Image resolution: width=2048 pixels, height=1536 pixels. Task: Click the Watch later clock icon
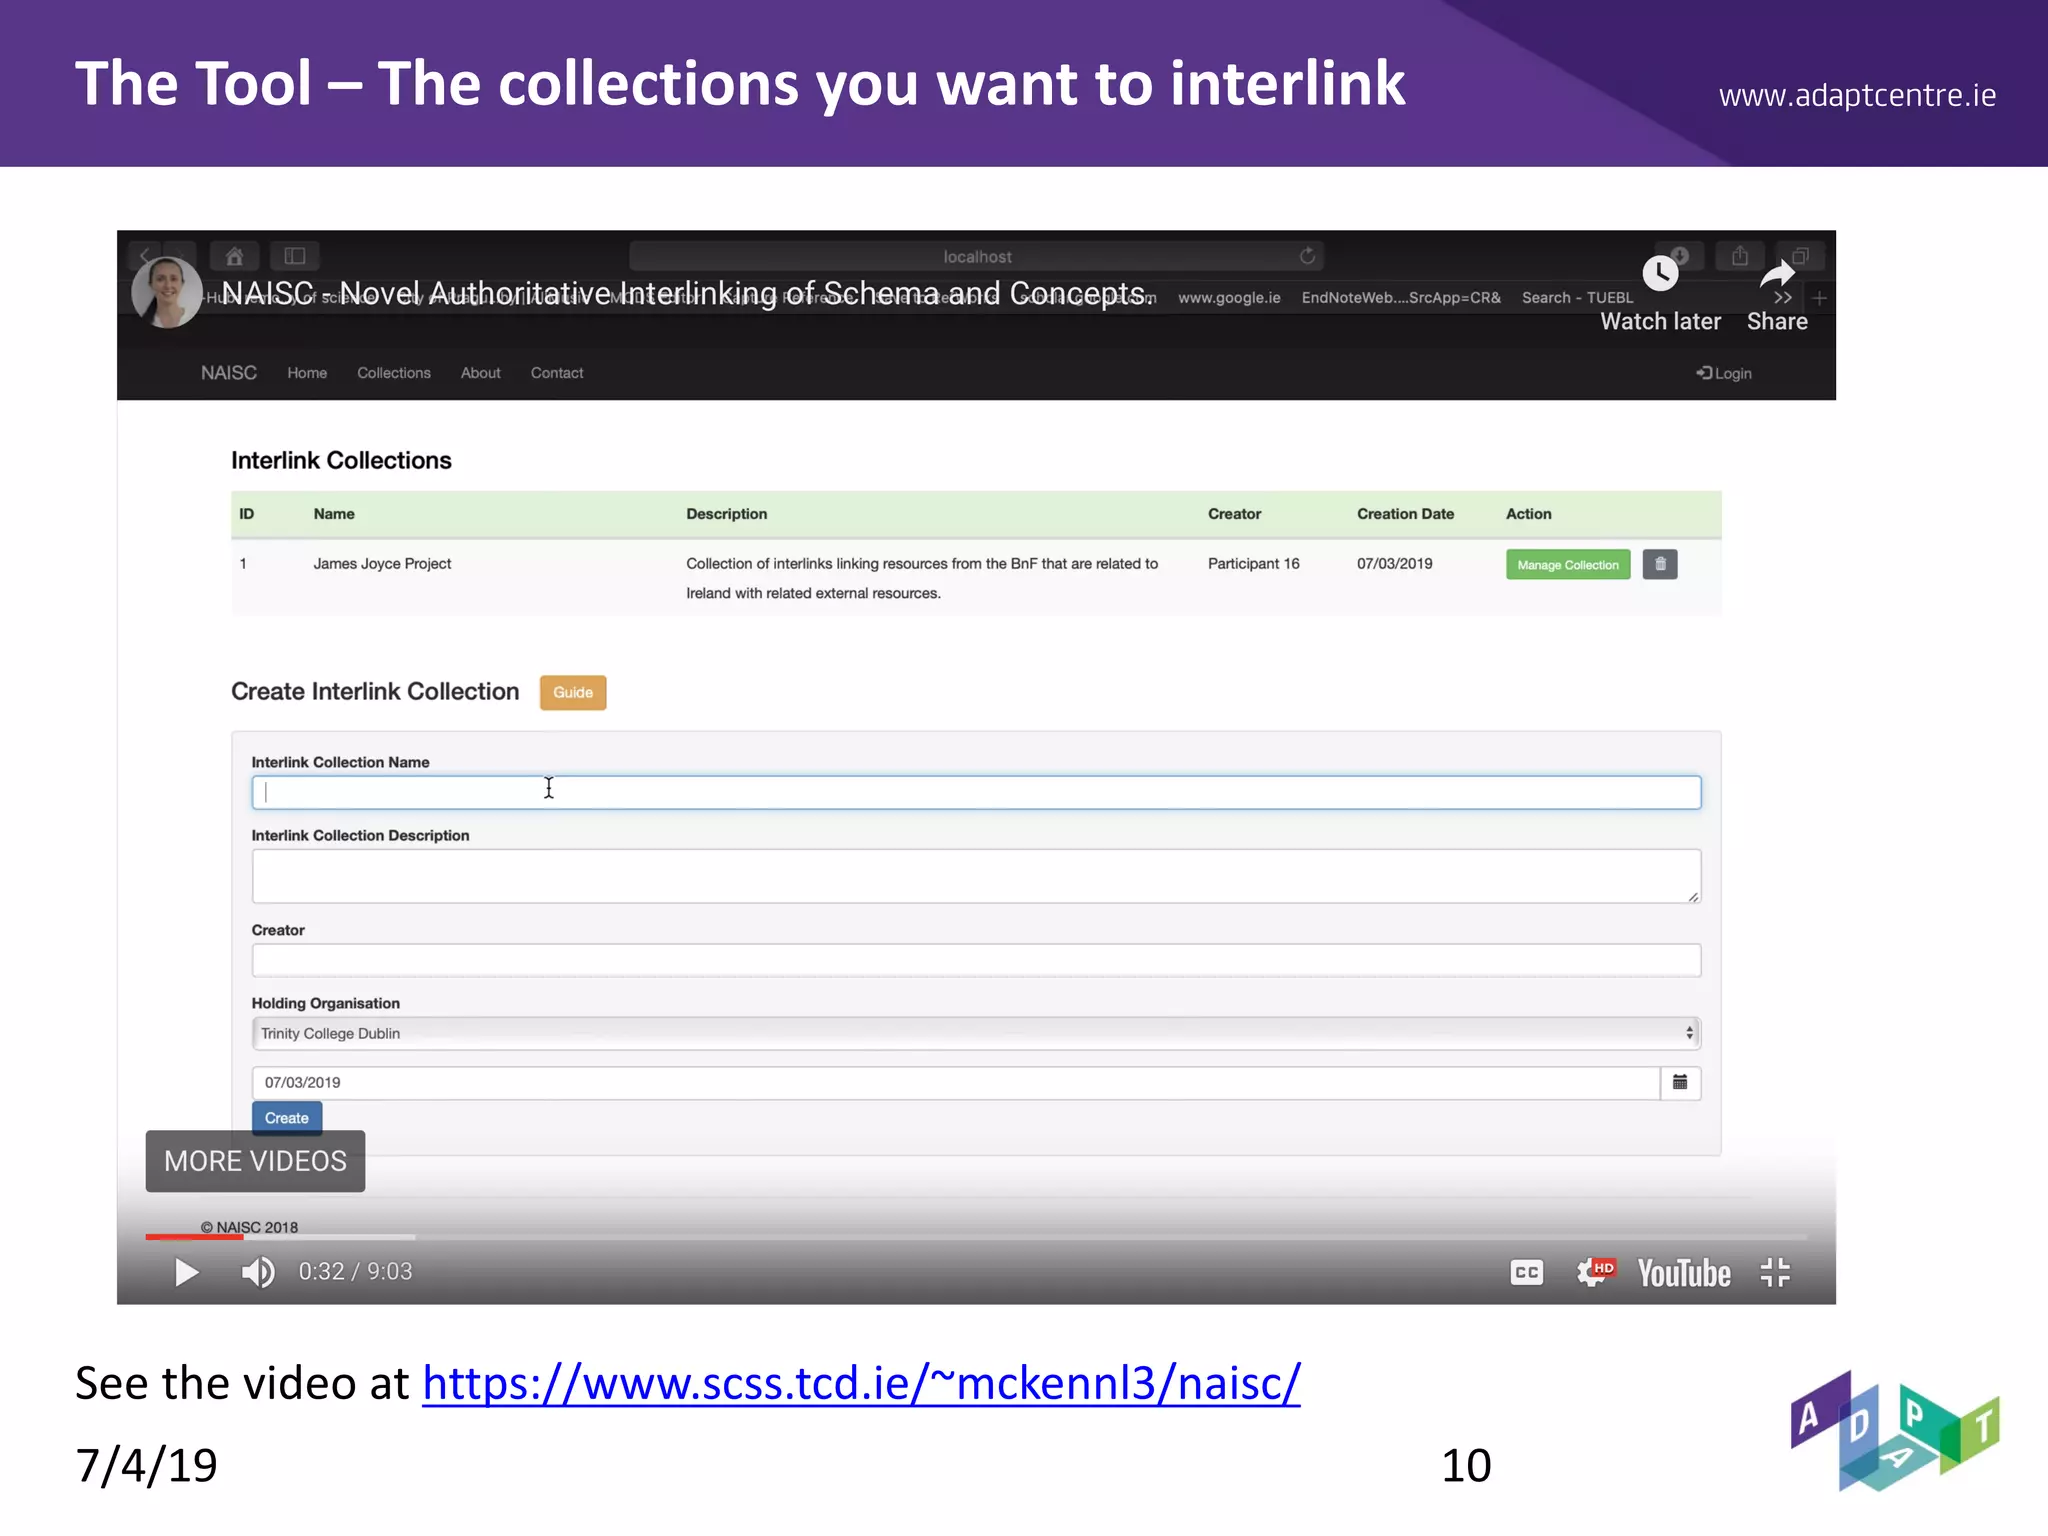pos(1660,273)
